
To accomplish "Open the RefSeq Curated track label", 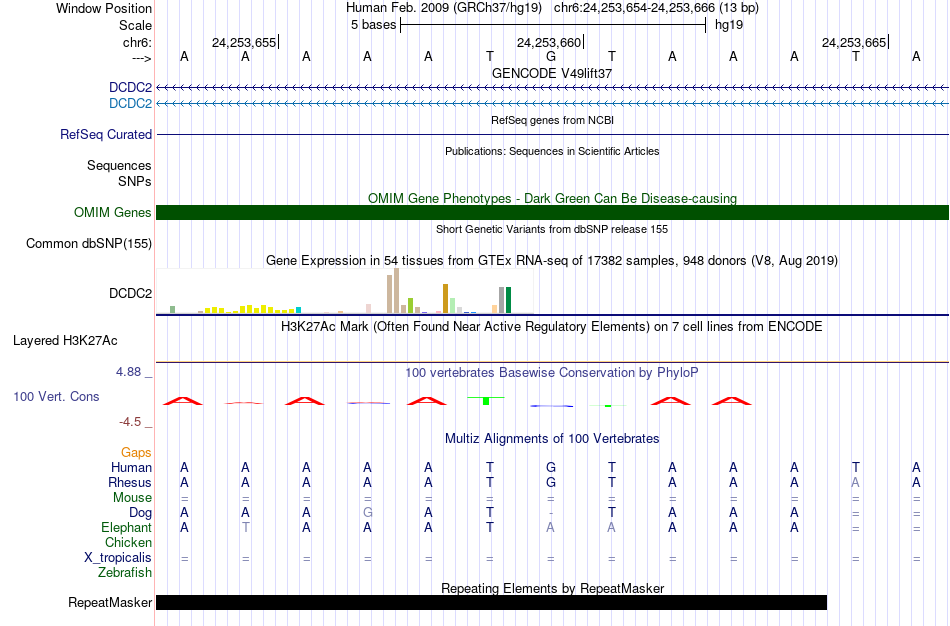I will click(x=106, y=135).
